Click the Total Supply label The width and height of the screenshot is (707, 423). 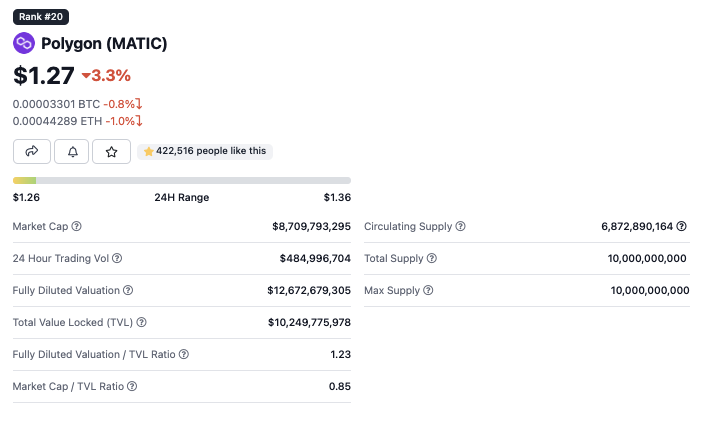[x=394, y=258]
